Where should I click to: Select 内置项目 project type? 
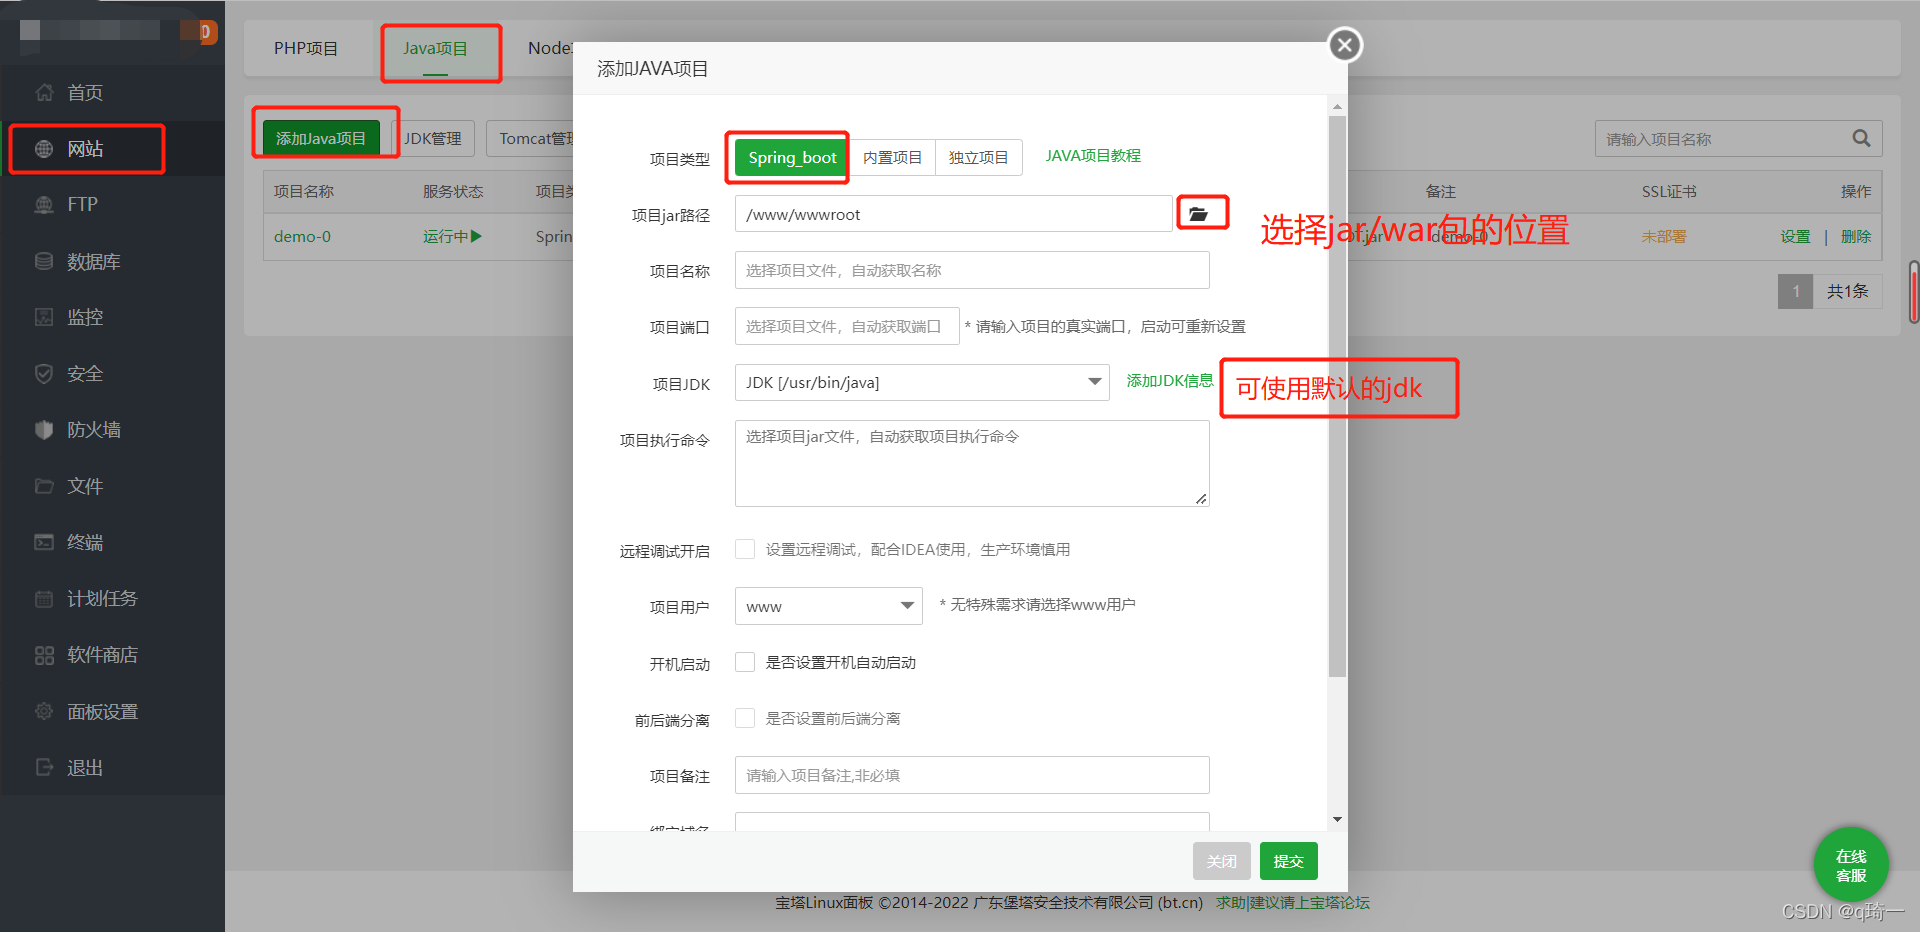(892, 158)
